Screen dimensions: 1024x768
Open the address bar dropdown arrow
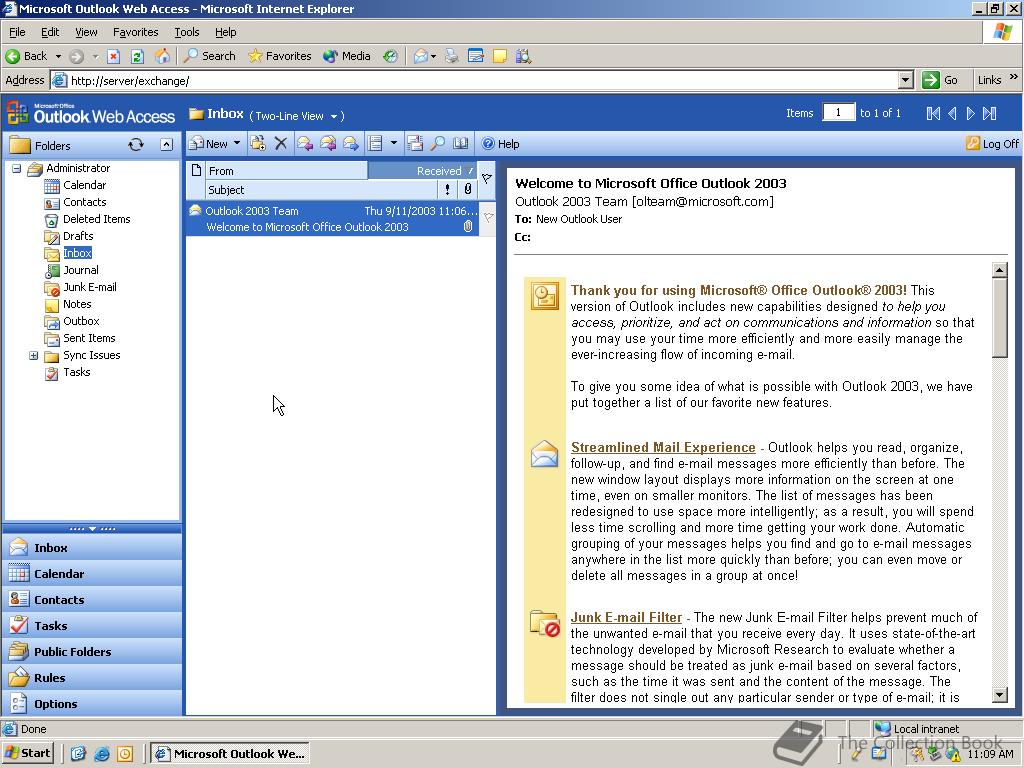905,80
